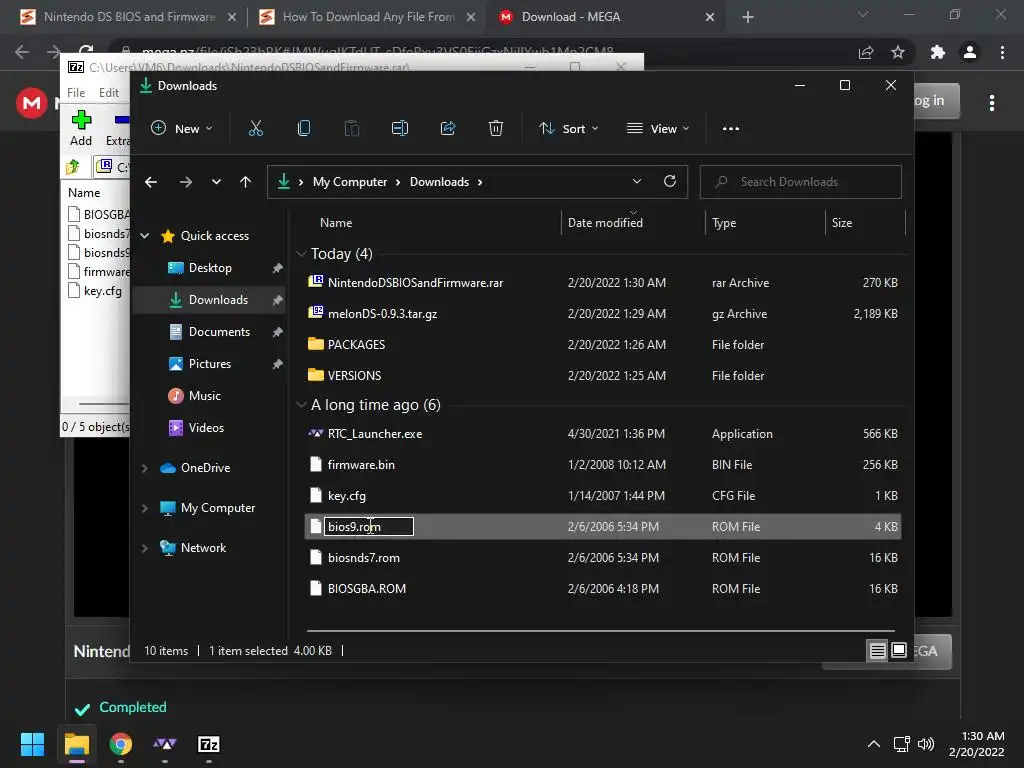
Task: Click the Paste icon in Explorer toolbar
Action: click(x=351, y=129)
